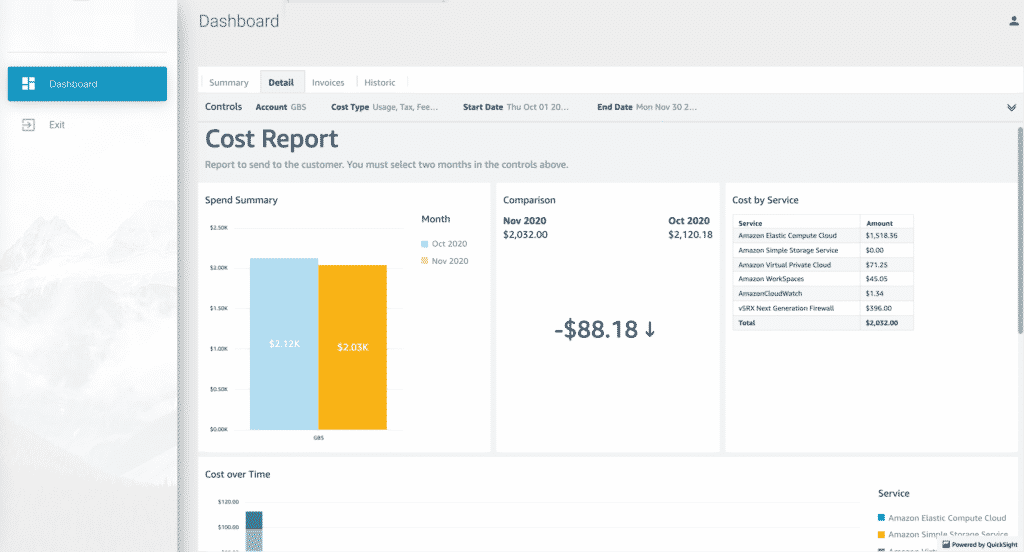Click the Powered by QuickSight logo icon
Viewport: 1024px width, 552px height.
(946, 544)
